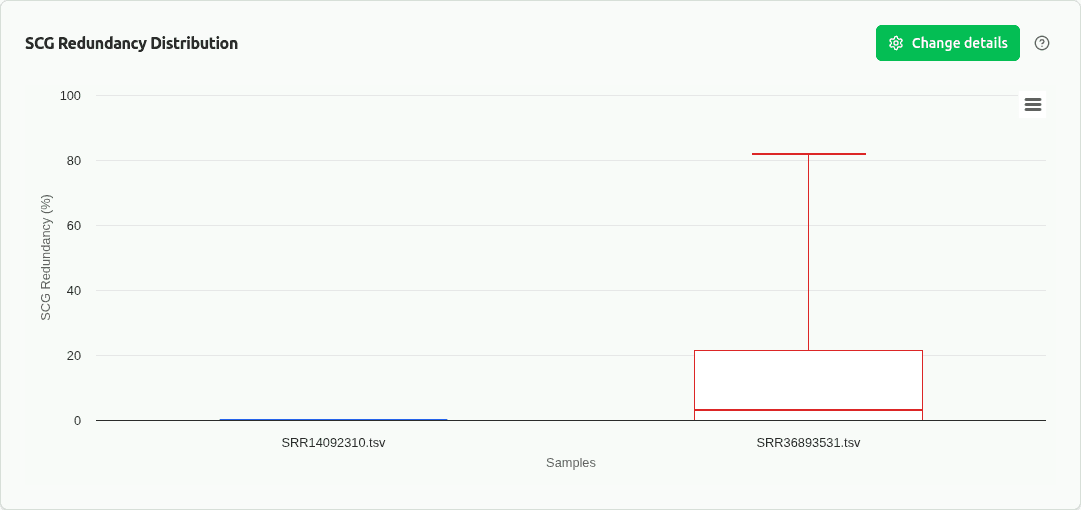Click the flat SRR14092310.tsv box plot
This screenshot has height=510, width=1081.
click(333, 420)
